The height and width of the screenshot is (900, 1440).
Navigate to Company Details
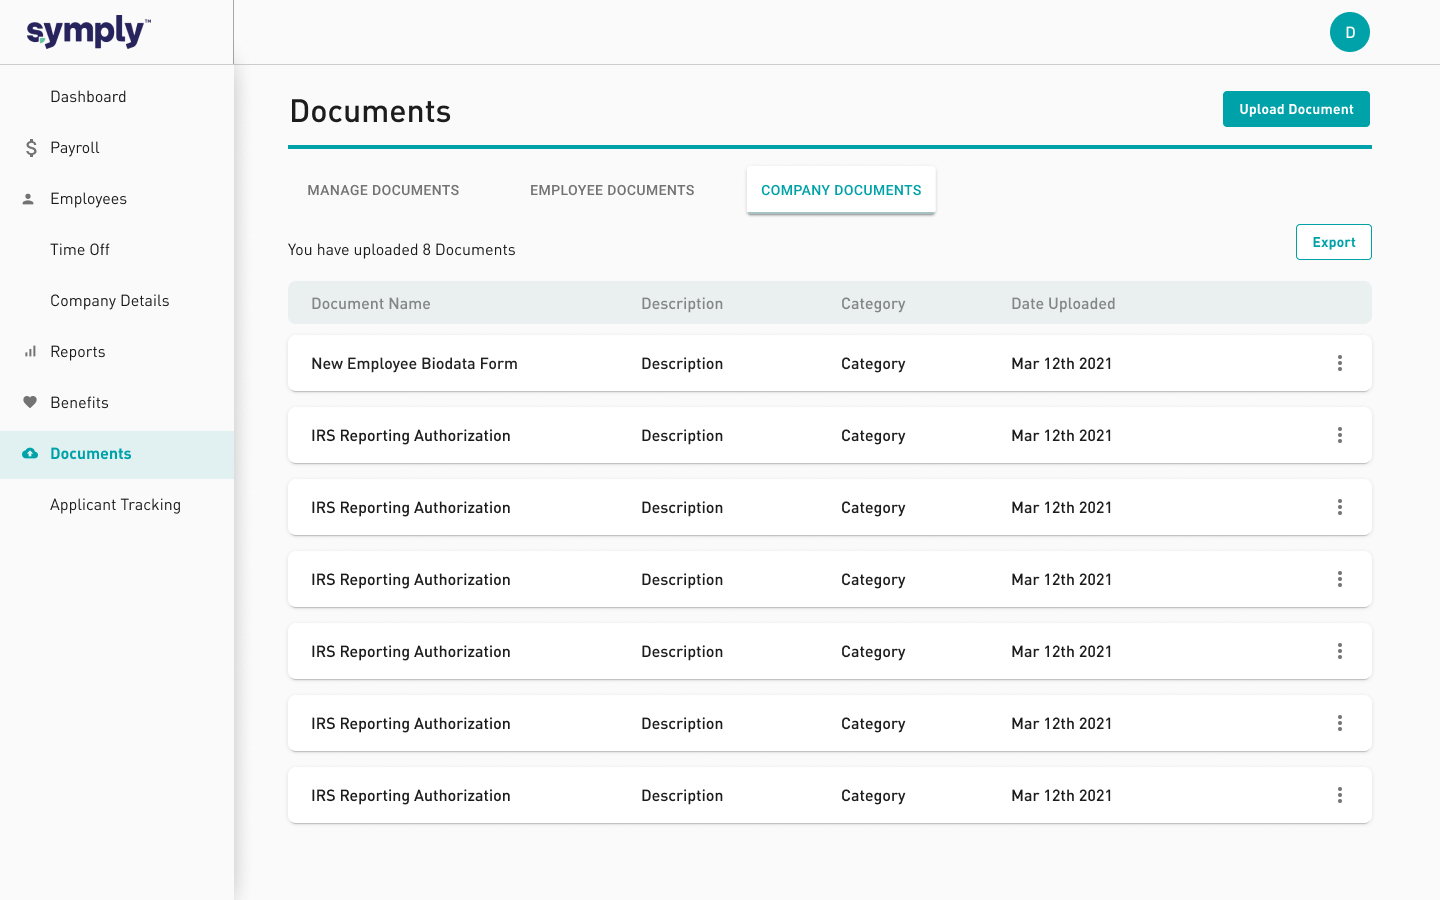(110, 301)
